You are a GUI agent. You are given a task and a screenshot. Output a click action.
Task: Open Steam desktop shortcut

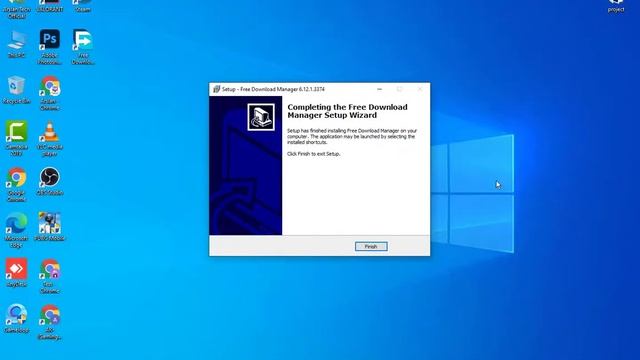(83, 6)
